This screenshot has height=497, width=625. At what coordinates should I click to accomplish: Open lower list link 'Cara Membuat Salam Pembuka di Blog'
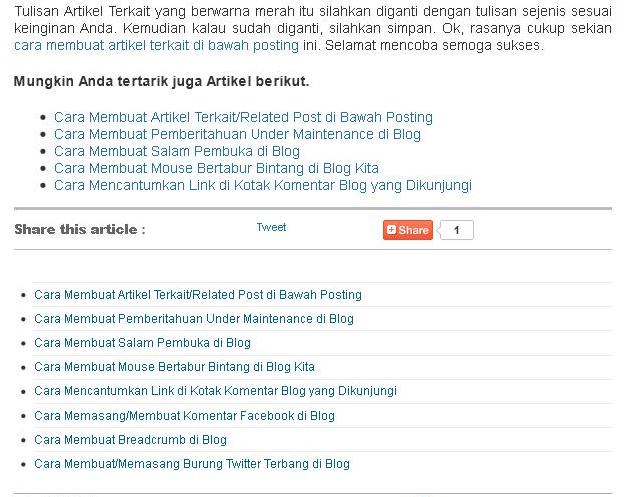click(x=142, y=343)
